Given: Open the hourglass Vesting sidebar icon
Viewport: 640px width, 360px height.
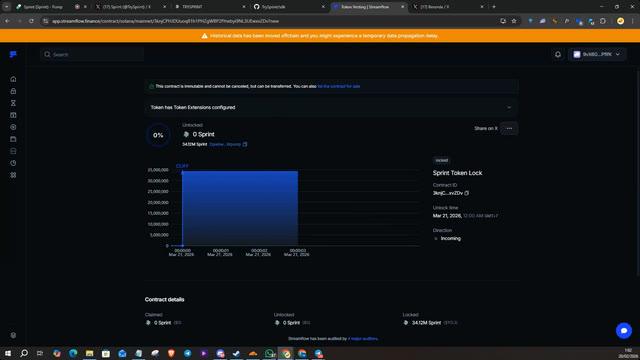Looking at the screenshot, I should [x=13, y=103].
